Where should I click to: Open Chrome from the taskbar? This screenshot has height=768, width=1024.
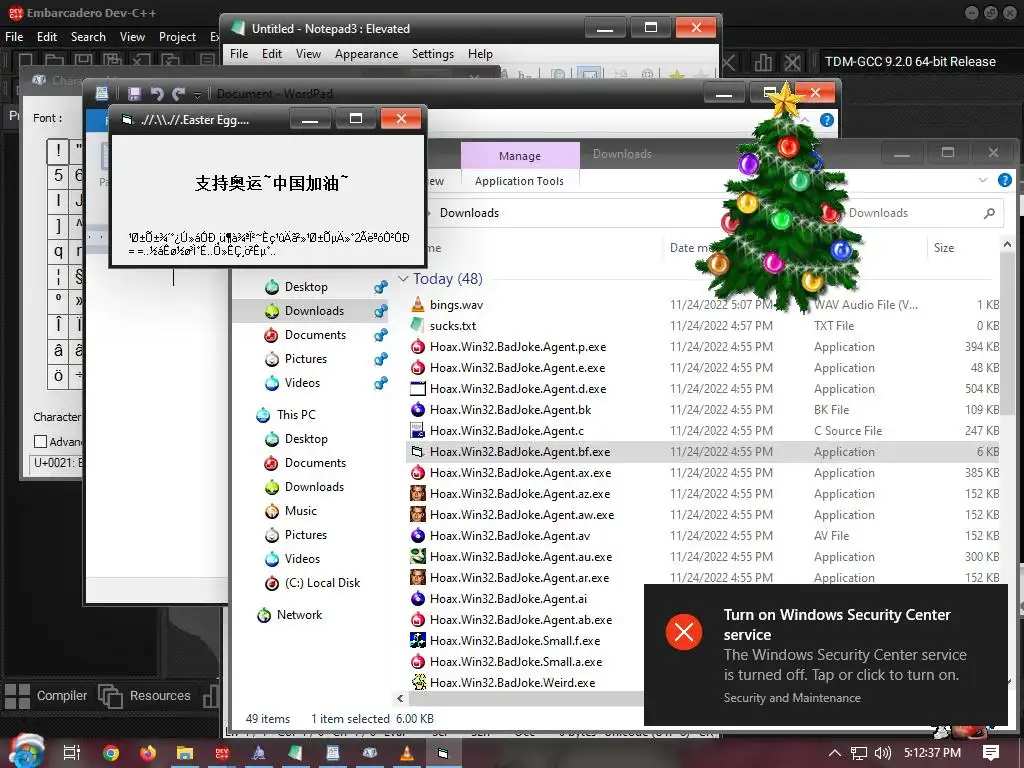tap(111, 753)
